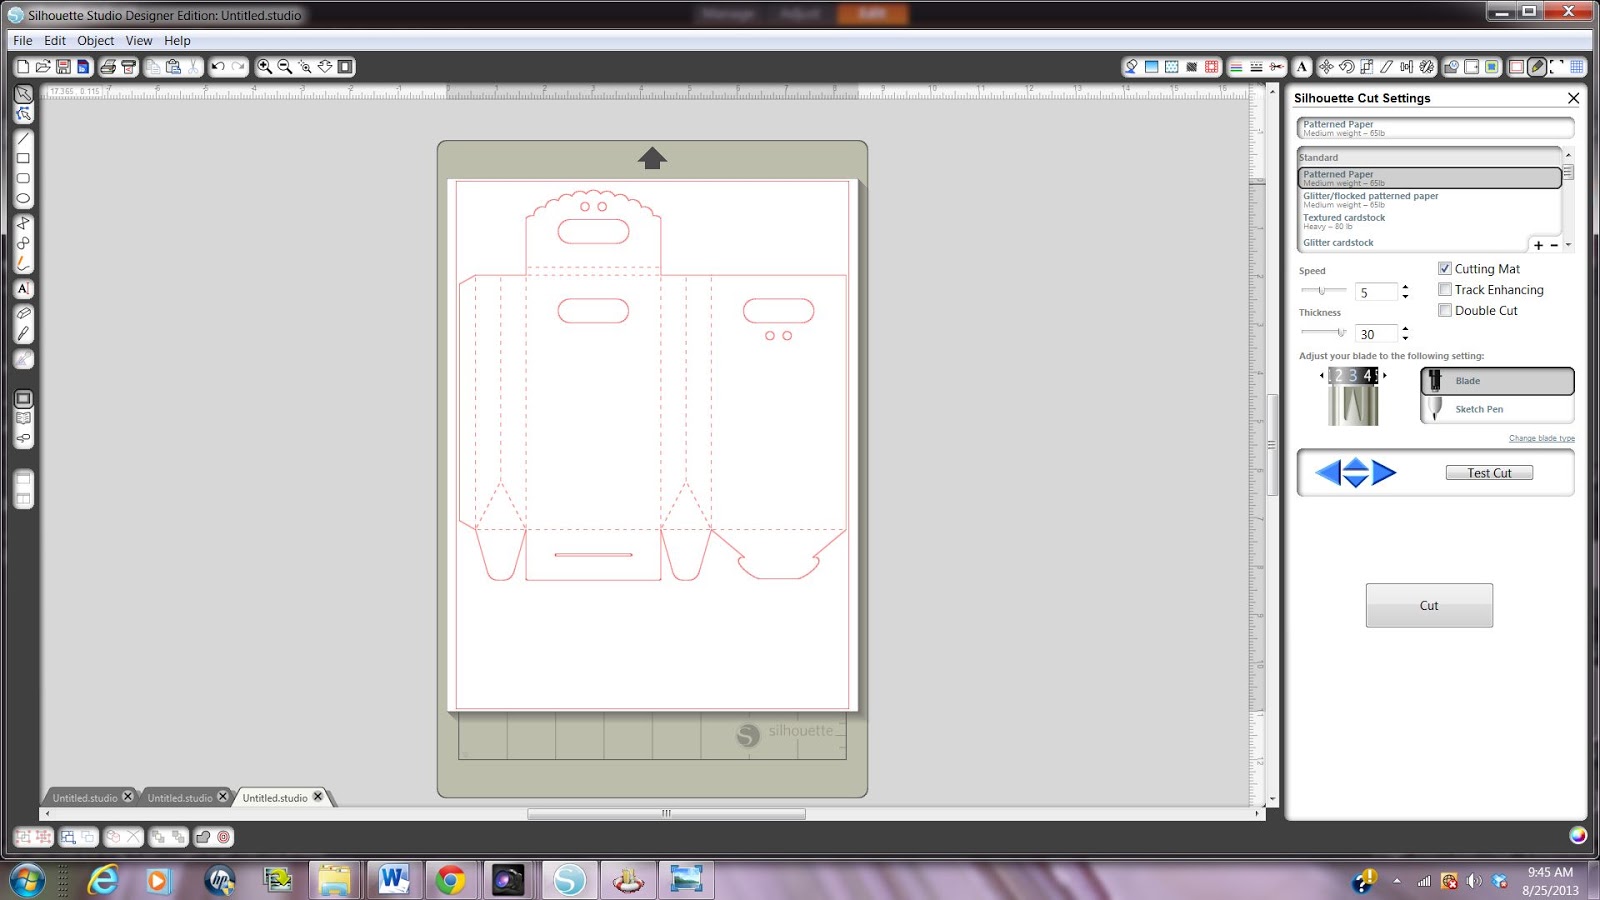Open the View menu

[x=139, y=41]
